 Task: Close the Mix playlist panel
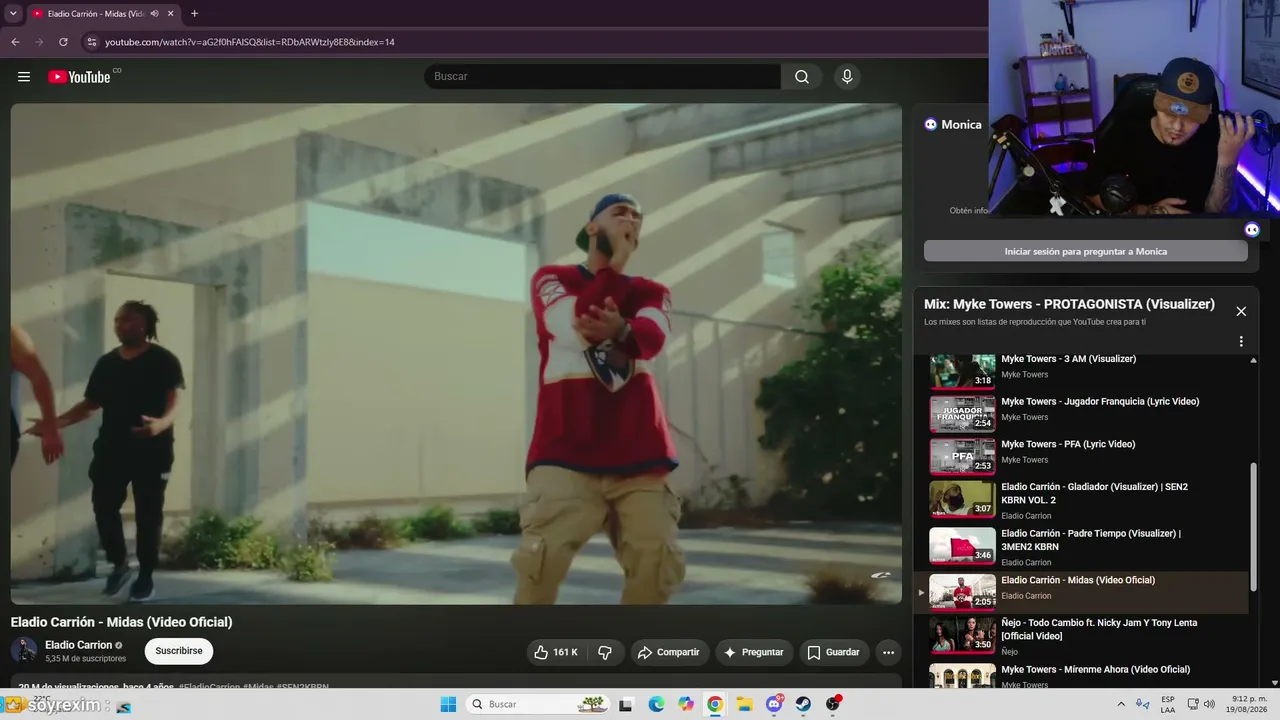(1241, 311)
